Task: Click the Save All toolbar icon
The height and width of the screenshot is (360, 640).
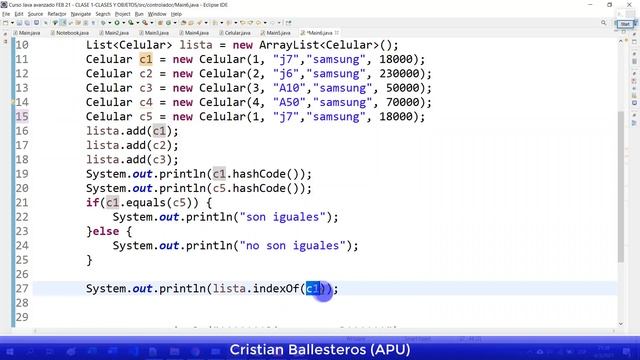Action: (x=27, y=23)
